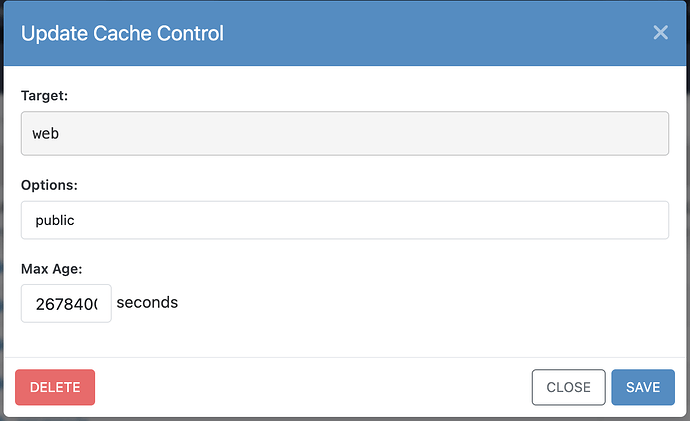Click the Options: label

[x=49, y=185]
